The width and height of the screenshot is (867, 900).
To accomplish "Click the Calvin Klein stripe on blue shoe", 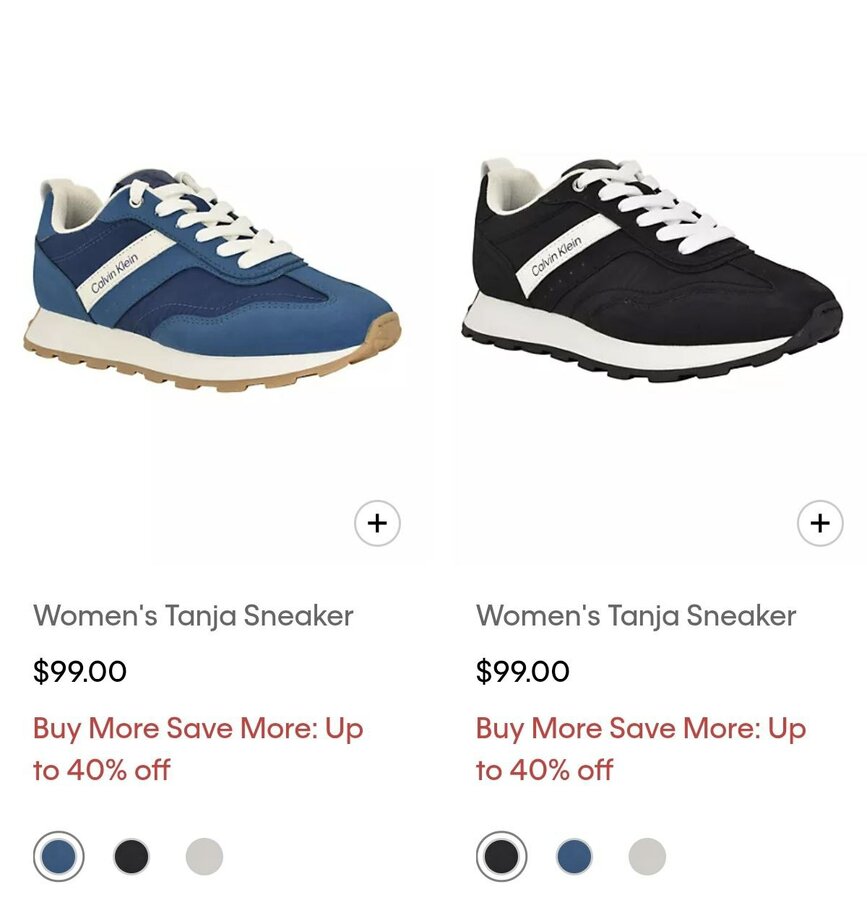I will [x=124, y=269].
